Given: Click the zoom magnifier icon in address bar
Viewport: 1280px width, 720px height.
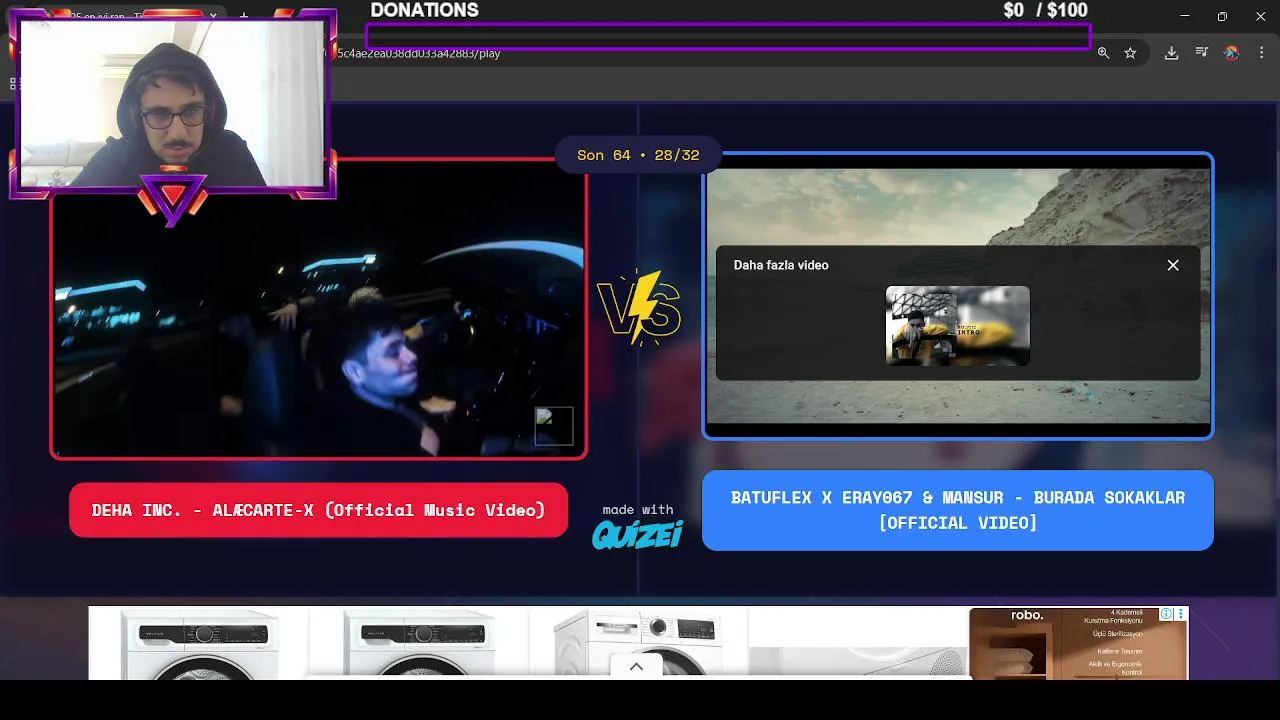Looking at the screenshot, I should [1103, 53].
